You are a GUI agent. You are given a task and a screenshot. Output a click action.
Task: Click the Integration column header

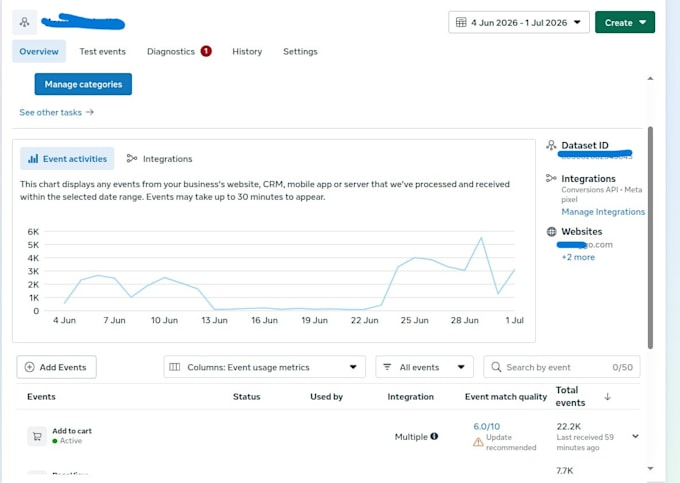click(x=410, y=397)
